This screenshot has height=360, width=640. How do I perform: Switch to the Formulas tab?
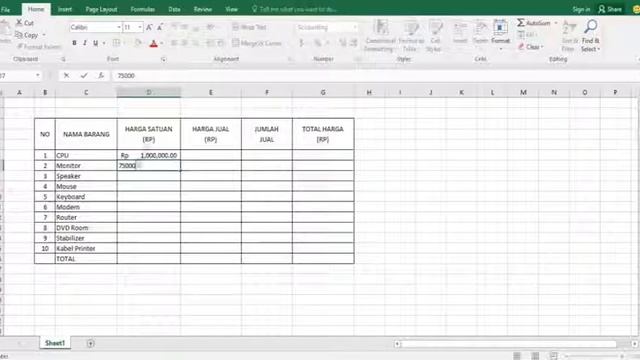pos(142,9)
